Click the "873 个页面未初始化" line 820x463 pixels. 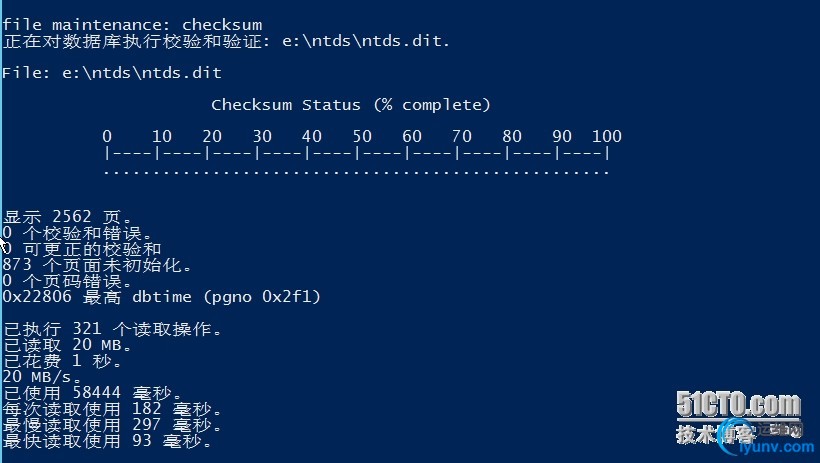click(97, 265)
